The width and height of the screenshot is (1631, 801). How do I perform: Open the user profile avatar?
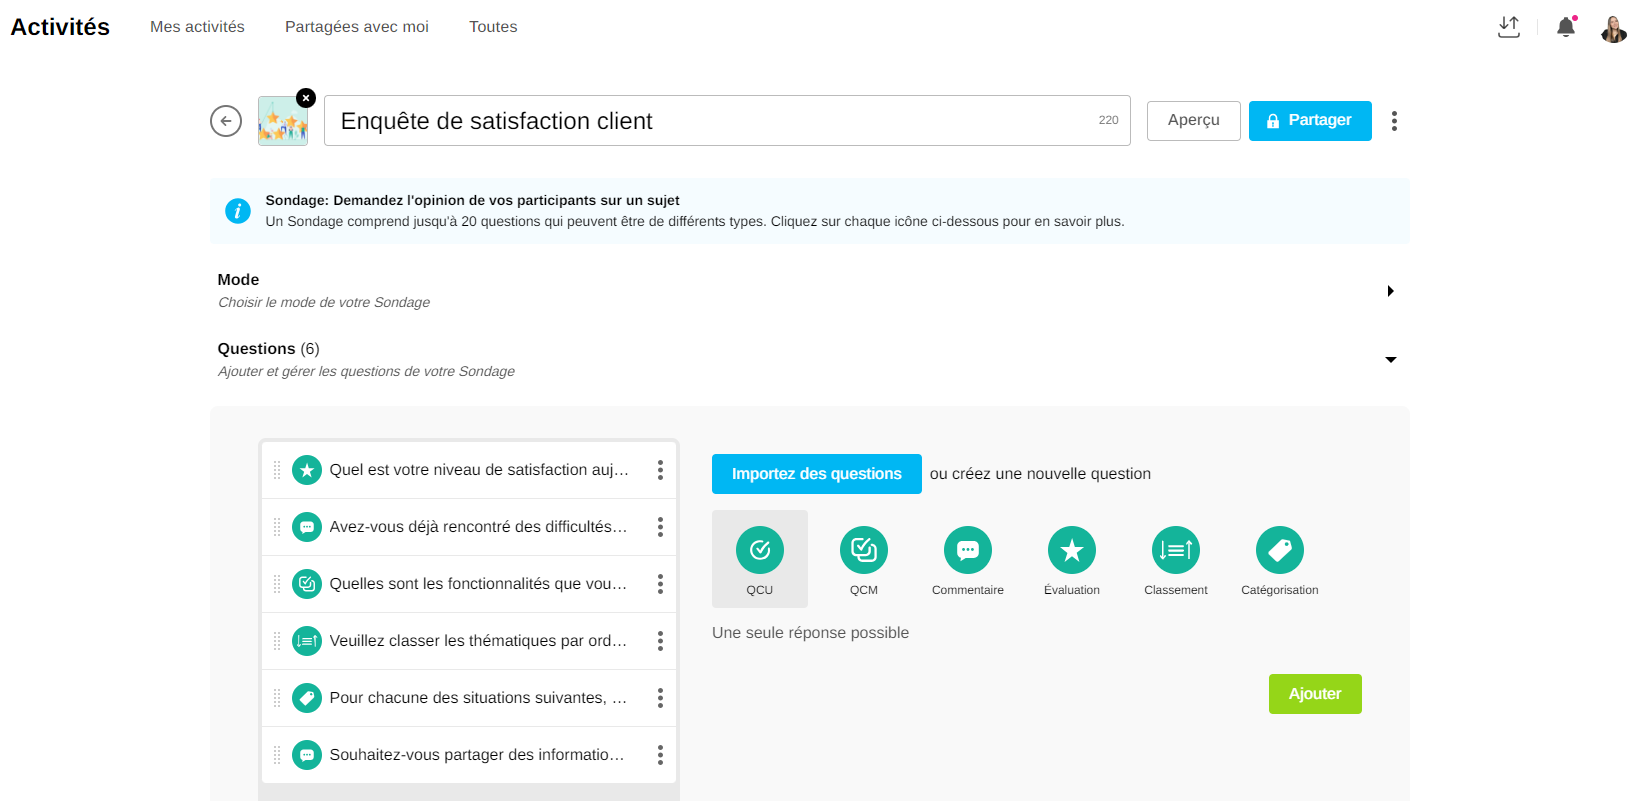click(1613, 29)
